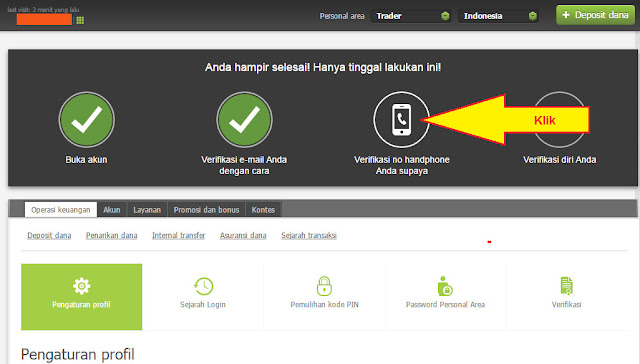Open the Penarikan dana link
Viewport: 640px width, 364px height.
[111, 235]
